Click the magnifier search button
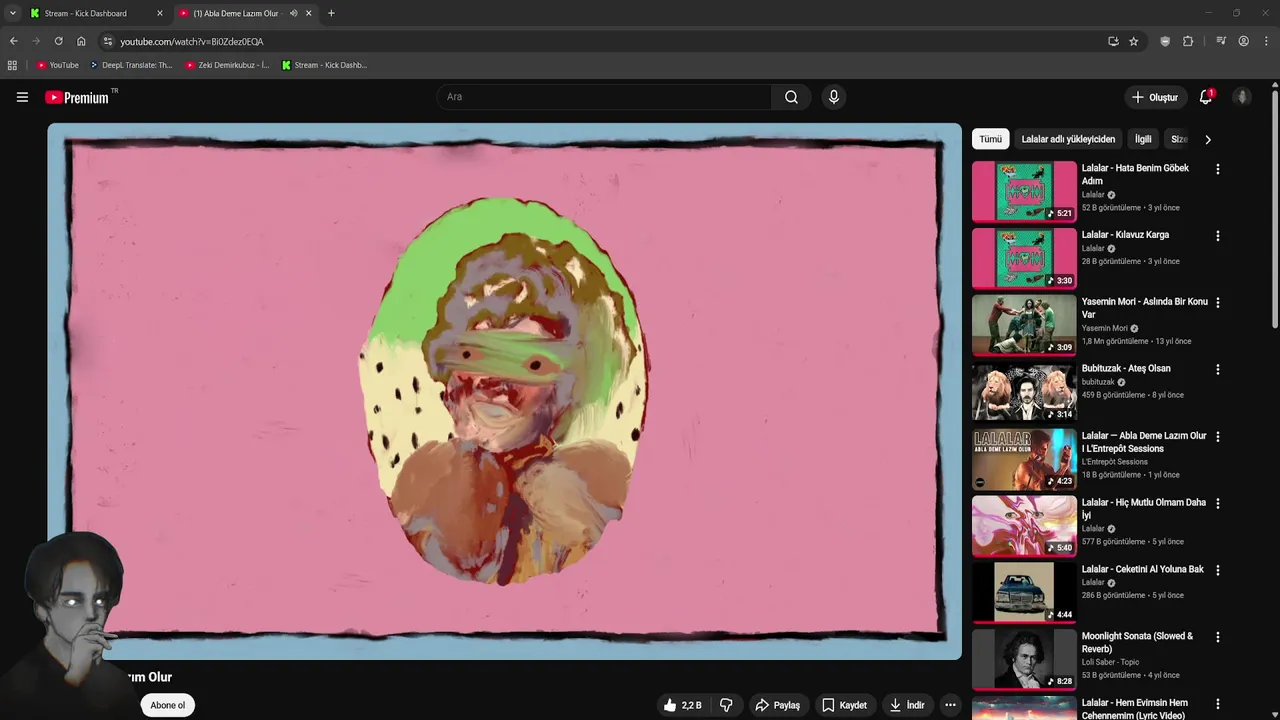1280x720 pixels. [x=791, y=97]
